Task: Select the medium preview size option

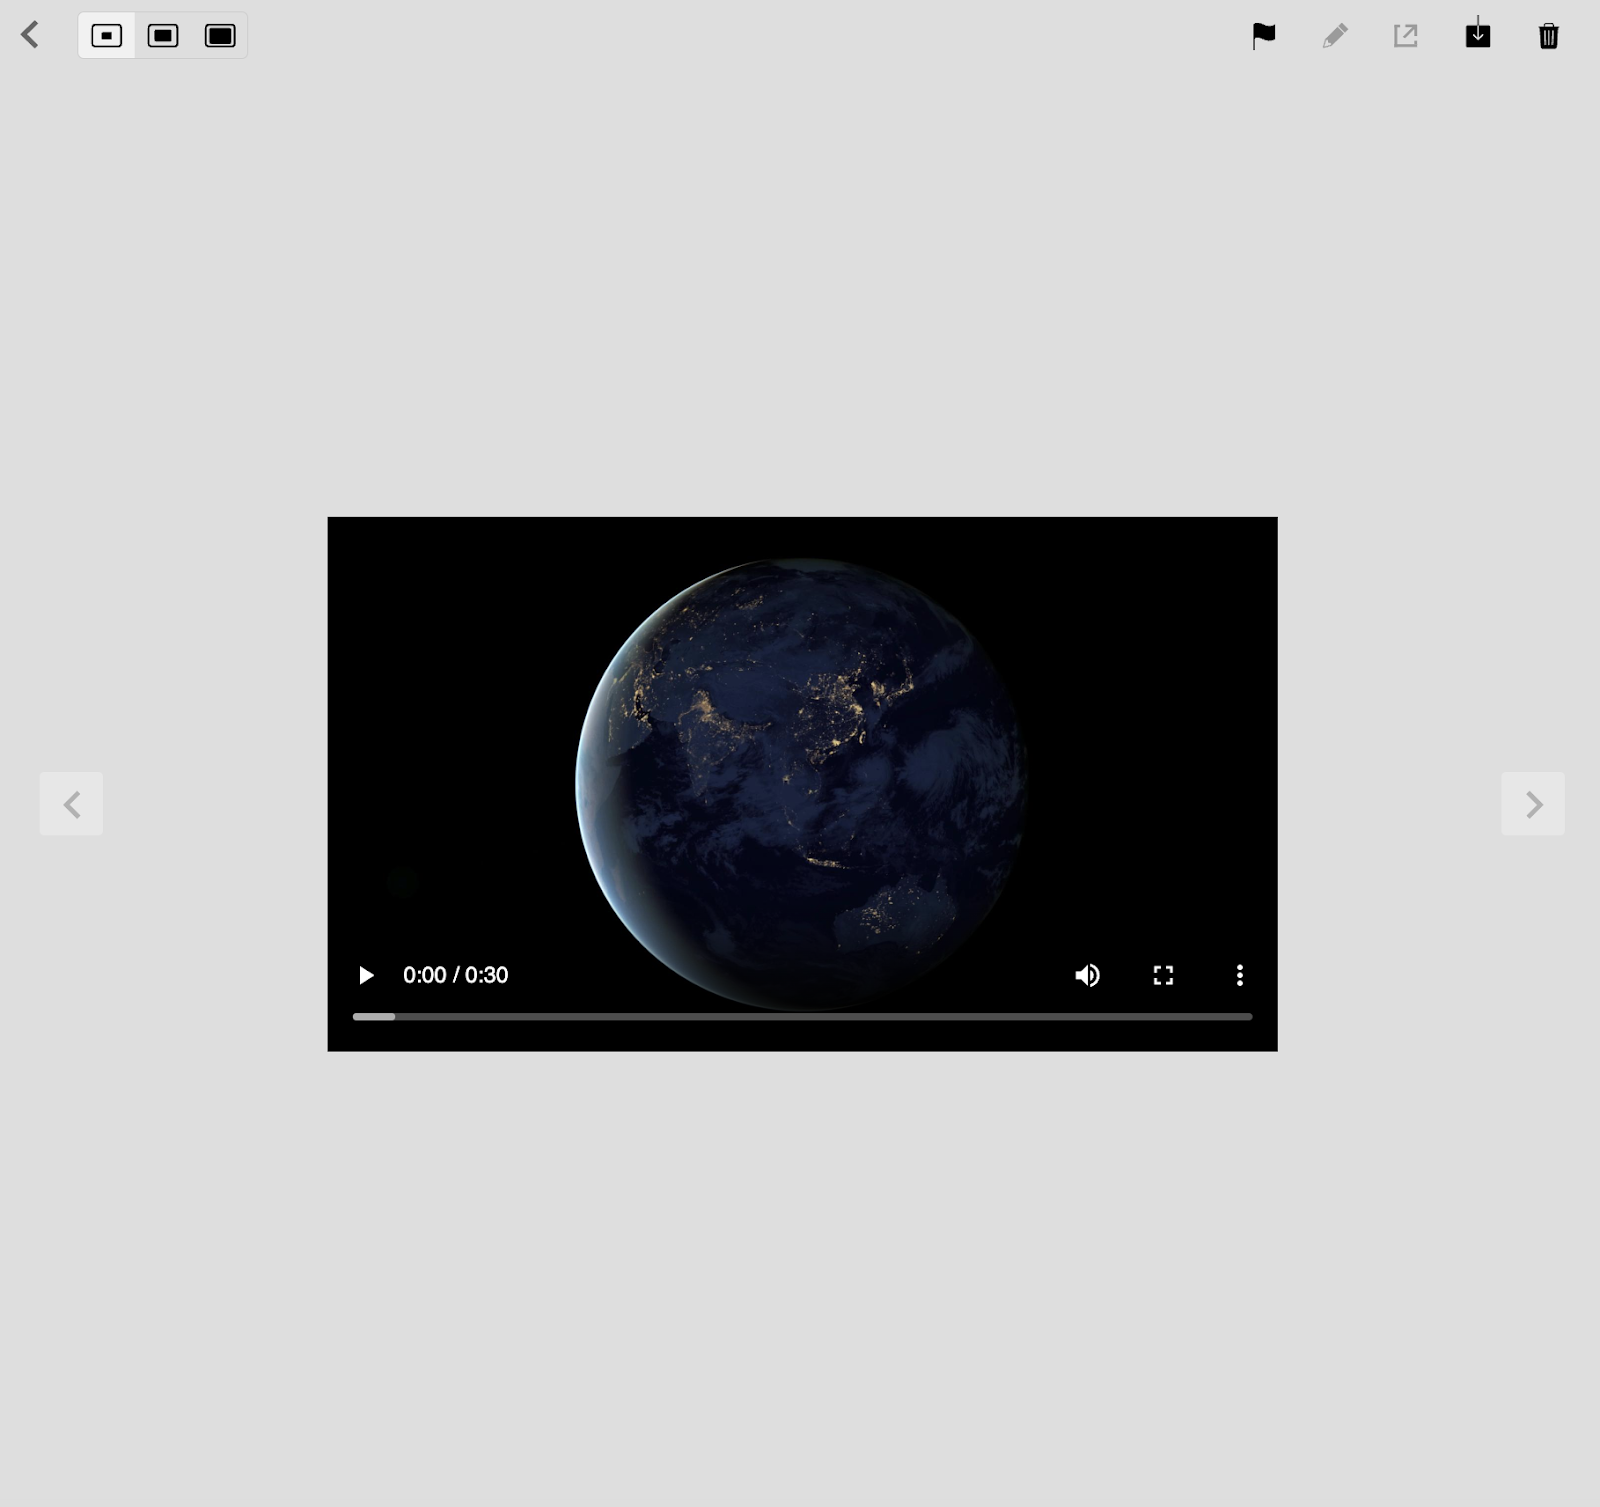Action: pos(163,36)
